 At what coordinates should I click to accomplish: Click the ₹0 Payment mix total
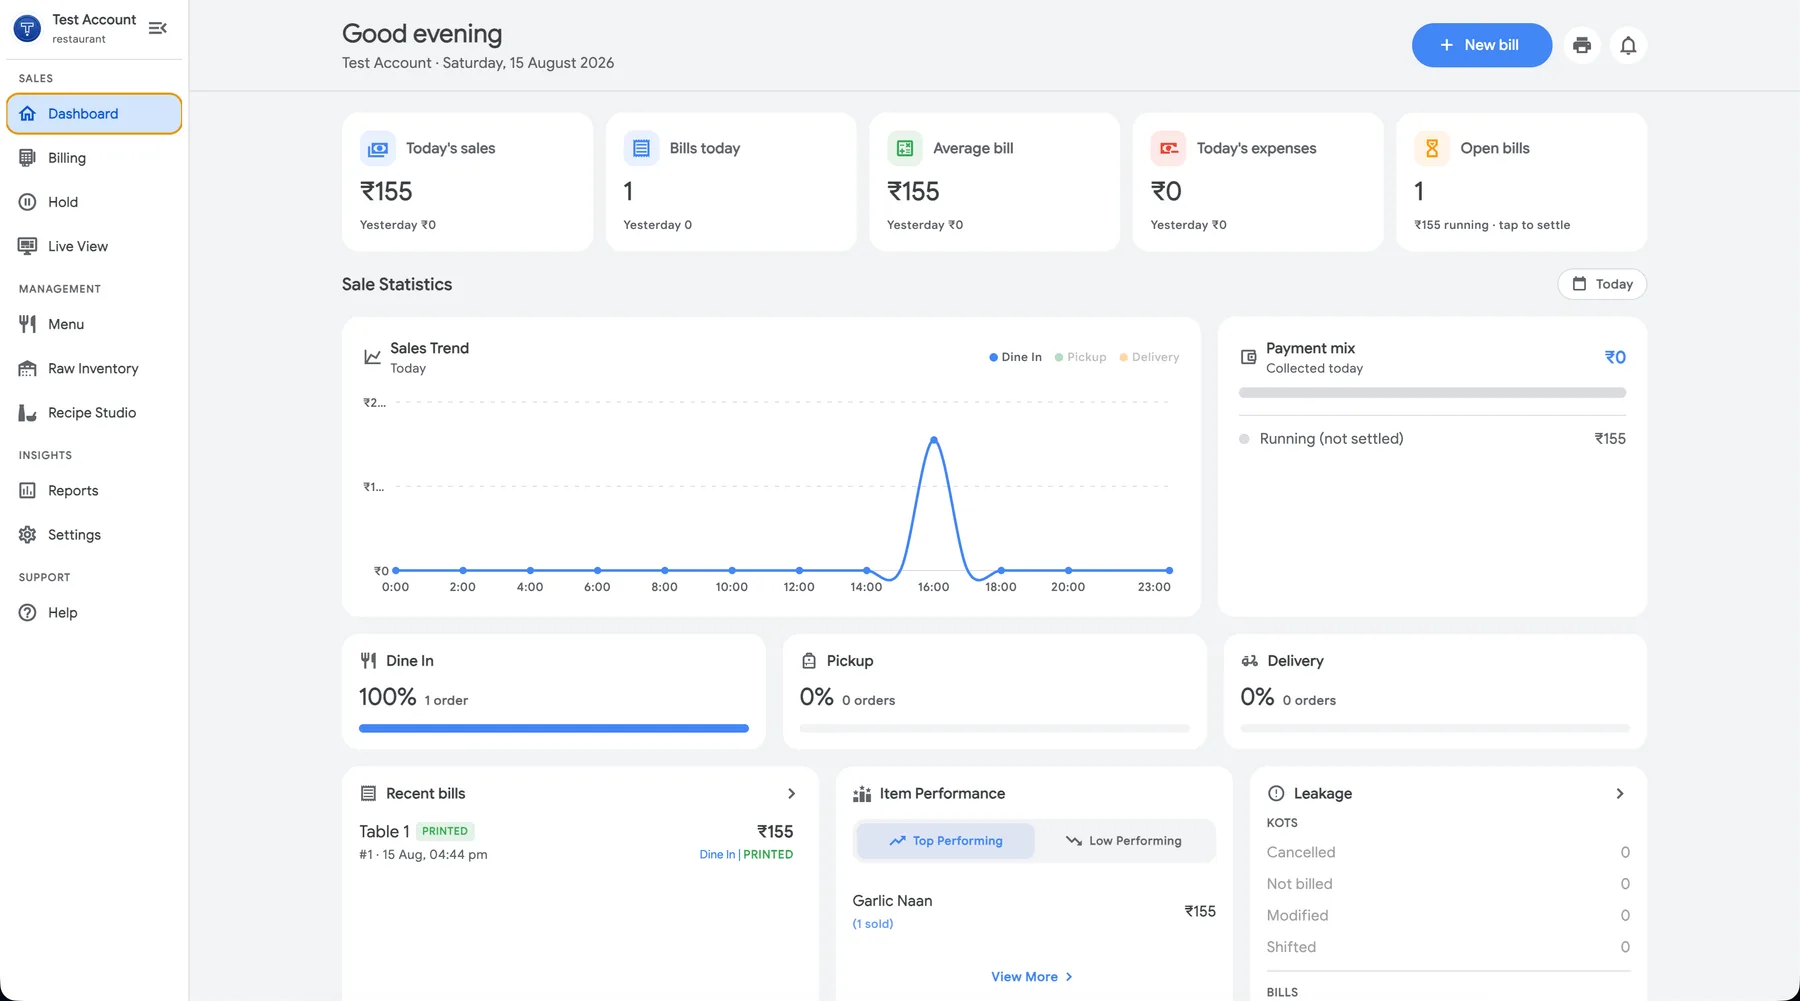(x=1615, y=357)
